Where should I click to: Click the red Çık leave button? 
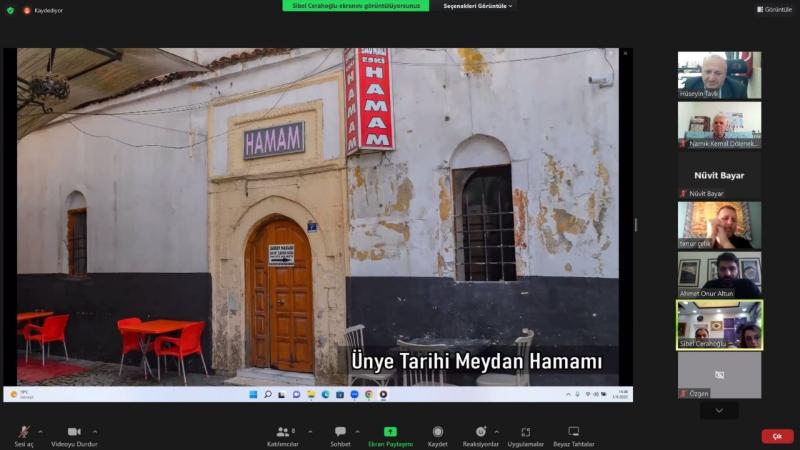777,437
